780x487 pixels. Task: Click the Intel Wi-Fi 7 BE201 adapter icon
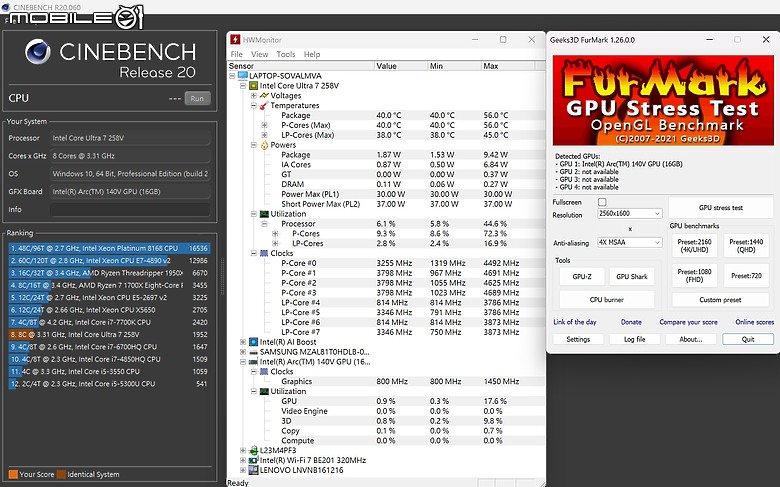253,460
